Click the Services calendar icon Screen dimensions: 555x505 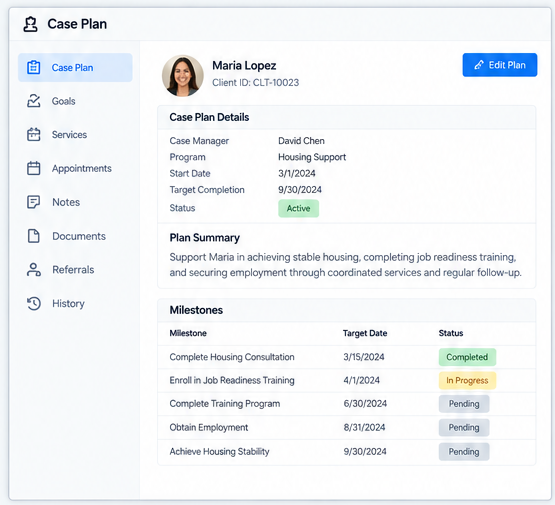click(34, 134)
